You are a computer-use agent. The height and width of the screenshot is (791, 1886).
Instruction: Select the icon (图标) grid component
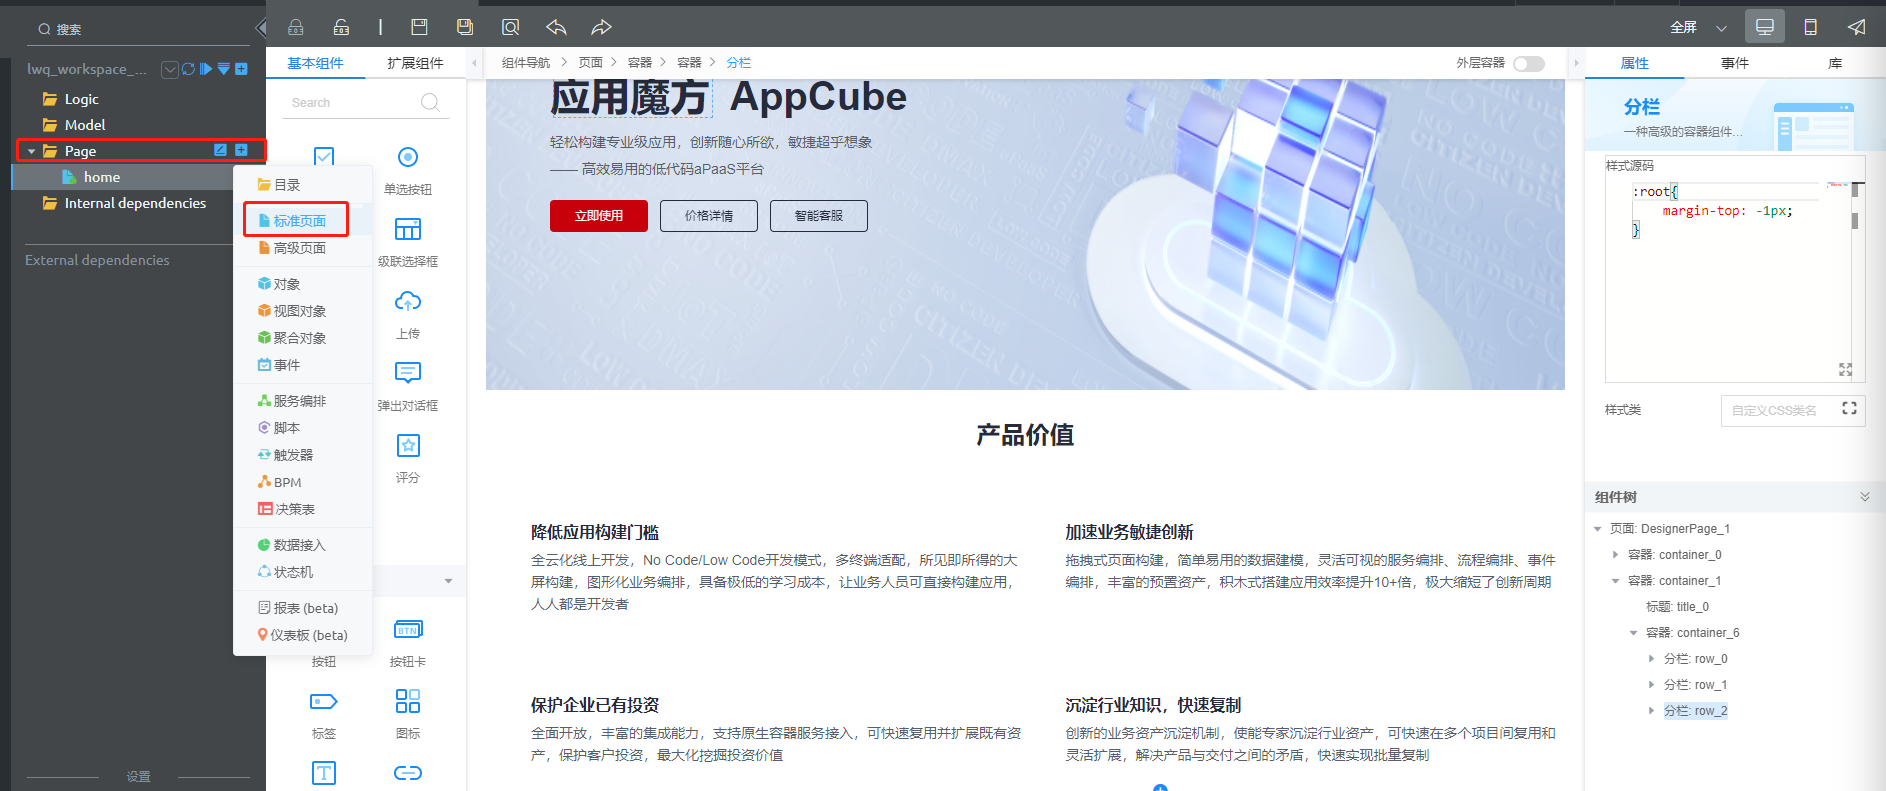coord(408,701)
